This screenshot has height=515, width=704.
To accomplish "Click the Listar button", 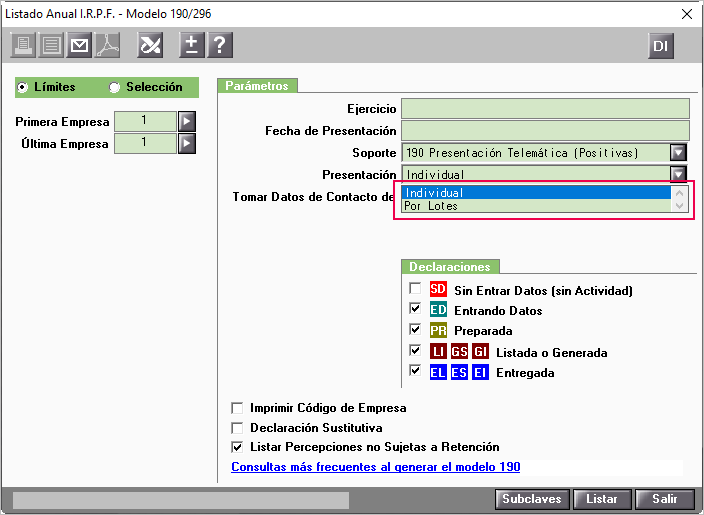I will [602, 499].
